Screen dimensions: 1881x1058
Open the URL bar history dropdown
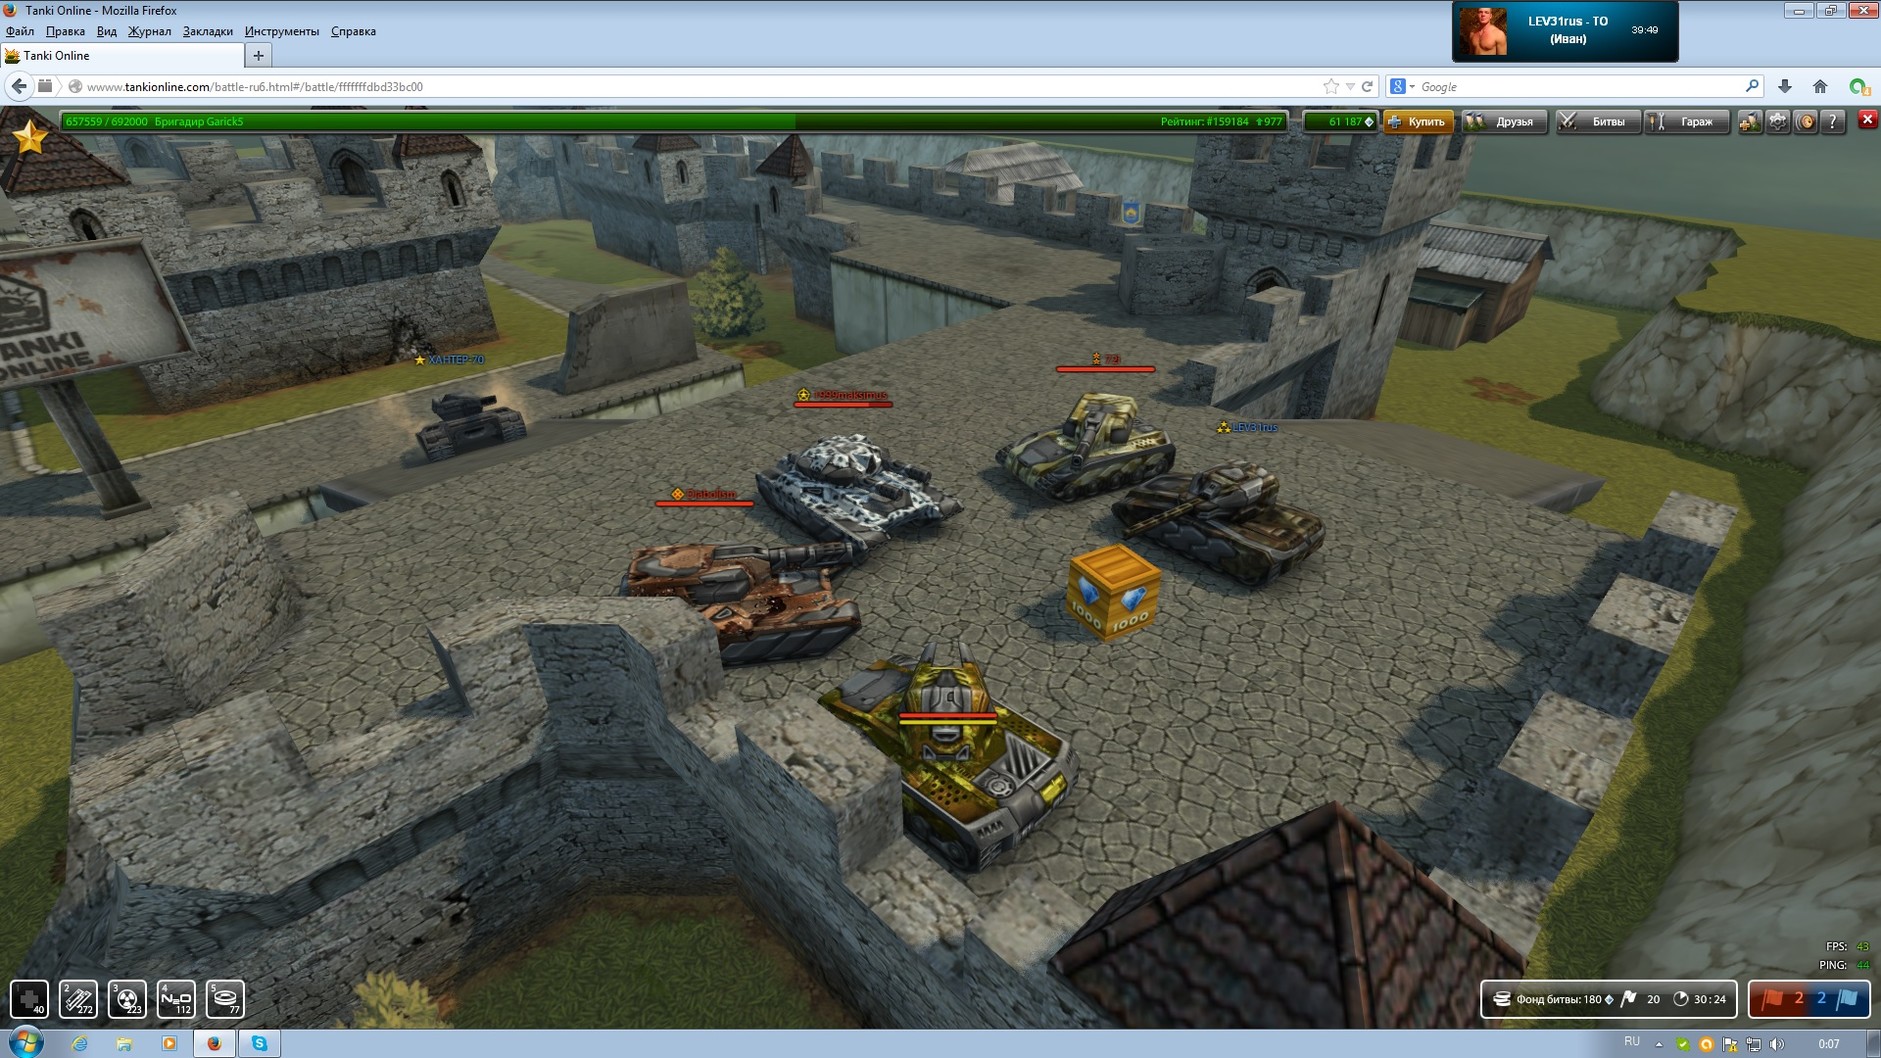coord(1350,87)
